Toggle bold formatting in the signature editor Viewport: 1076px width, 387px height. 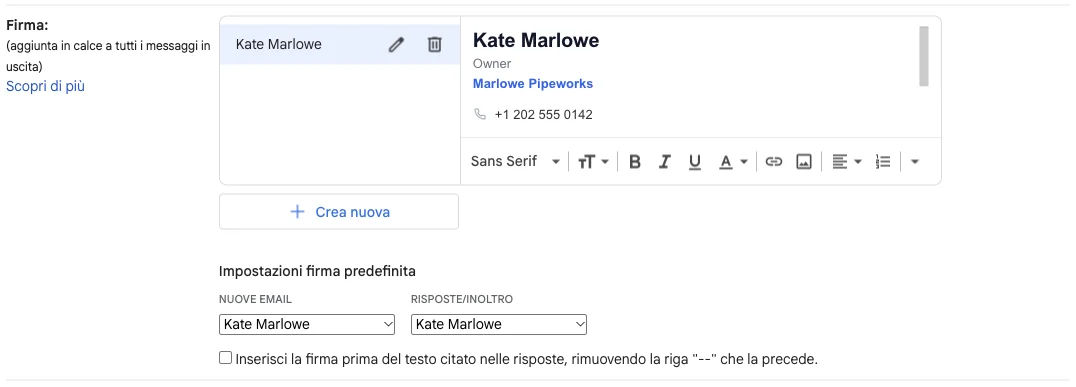coord(635,162)
